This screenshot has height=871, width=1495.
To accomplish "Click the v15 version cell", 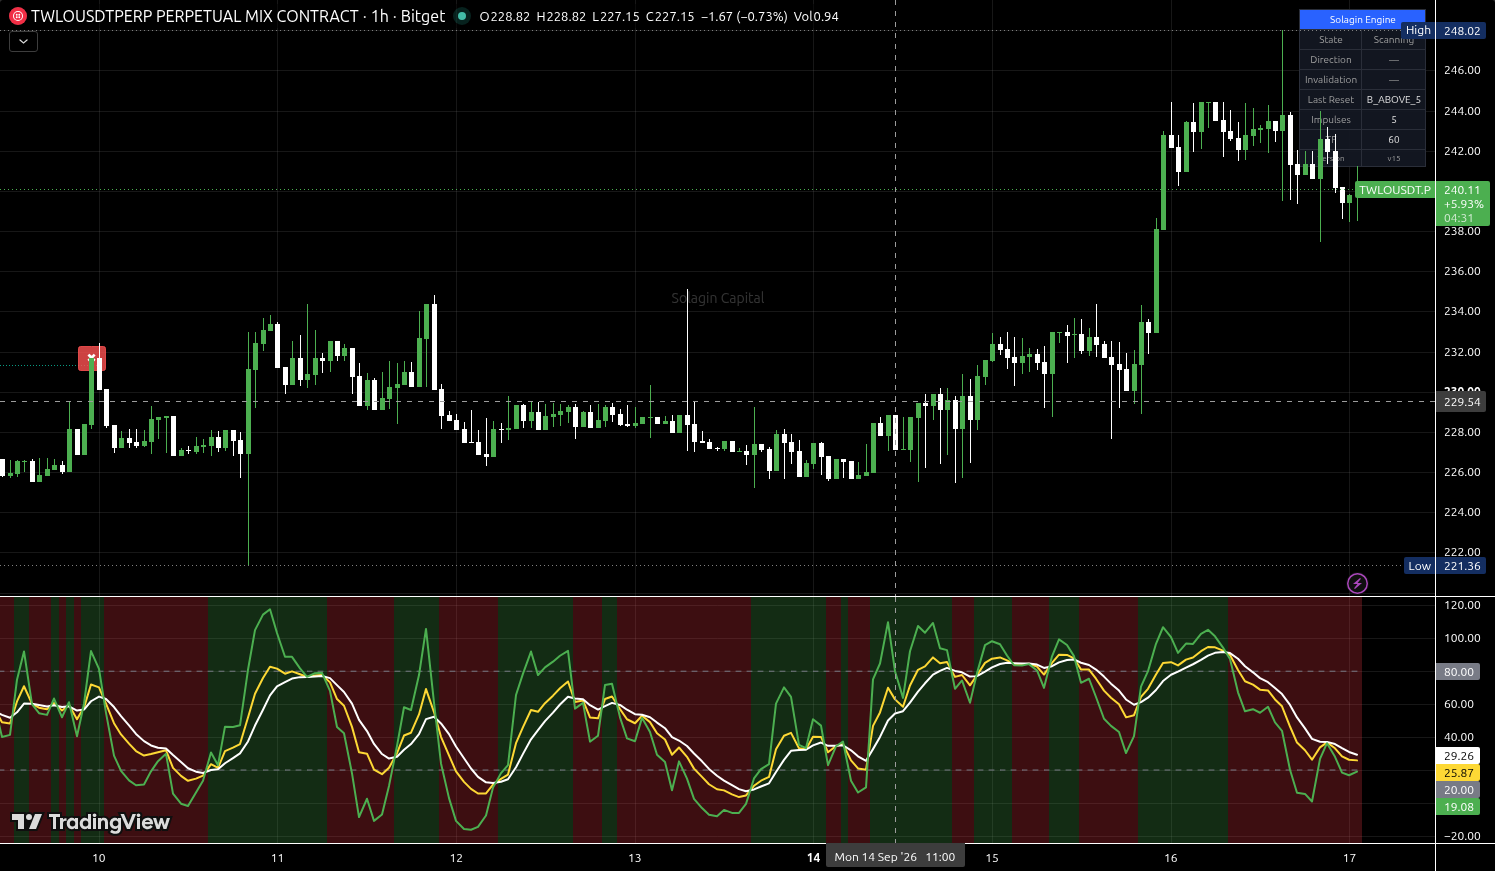I will [1394, 158].
